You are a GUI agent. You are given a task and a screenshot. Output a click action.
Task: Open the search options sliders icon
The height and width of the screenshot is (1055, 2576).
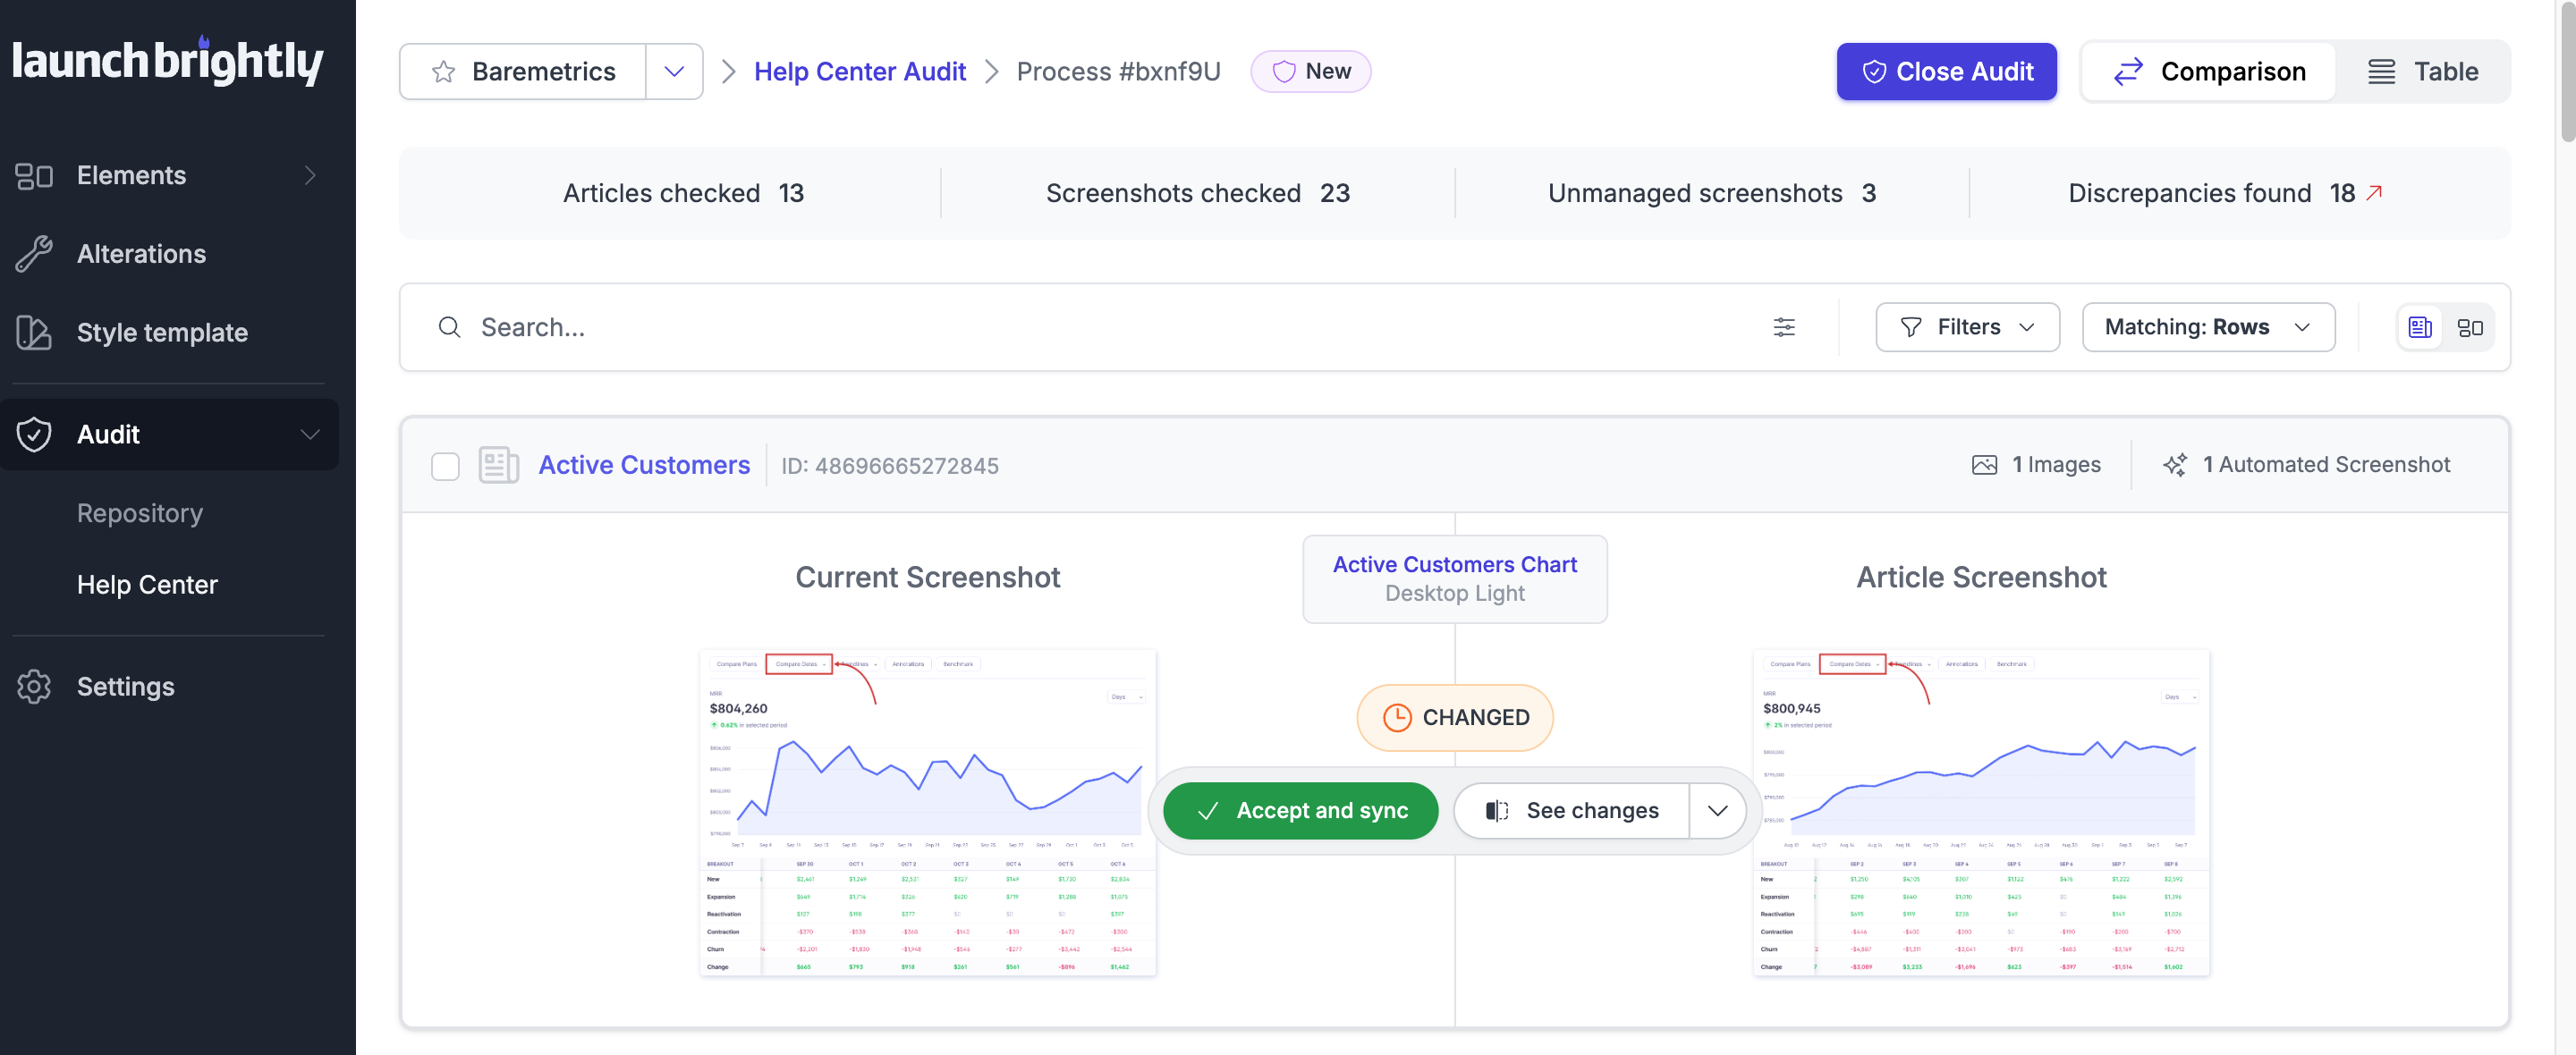(x=1784, y=327)
